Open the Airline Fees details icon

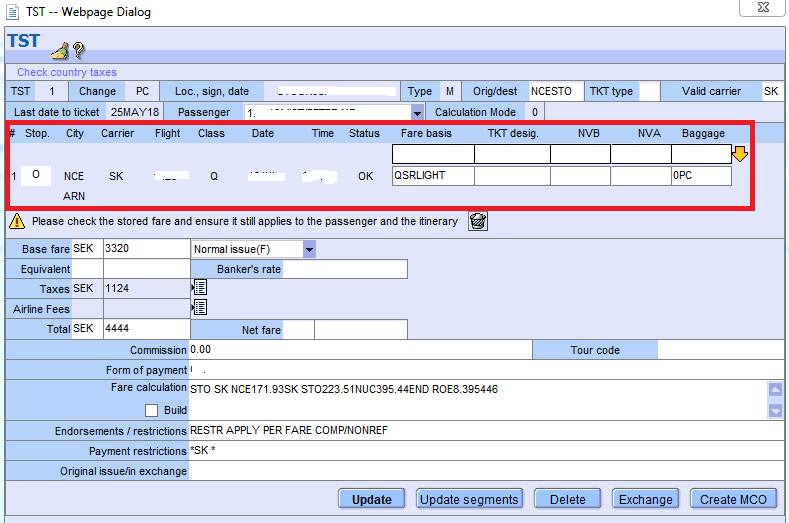(199, 308)
